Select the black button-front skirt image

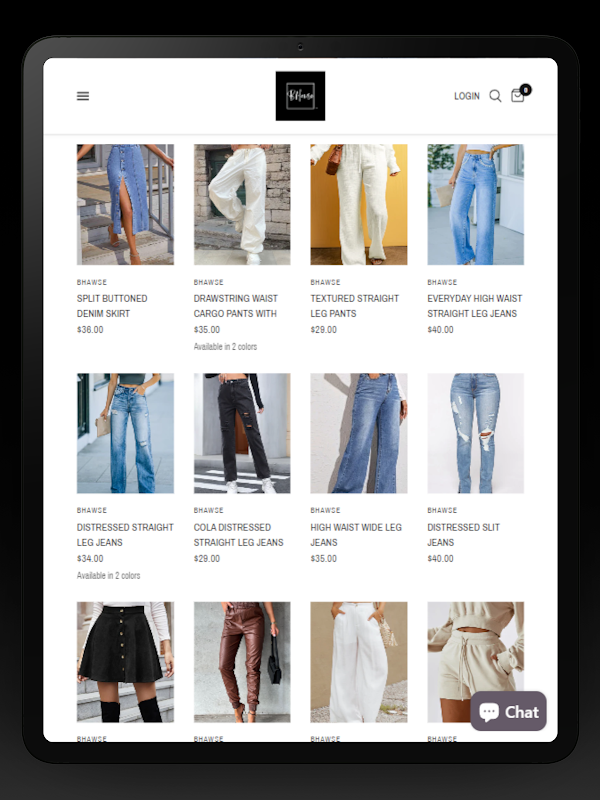(x=125, y=662)
